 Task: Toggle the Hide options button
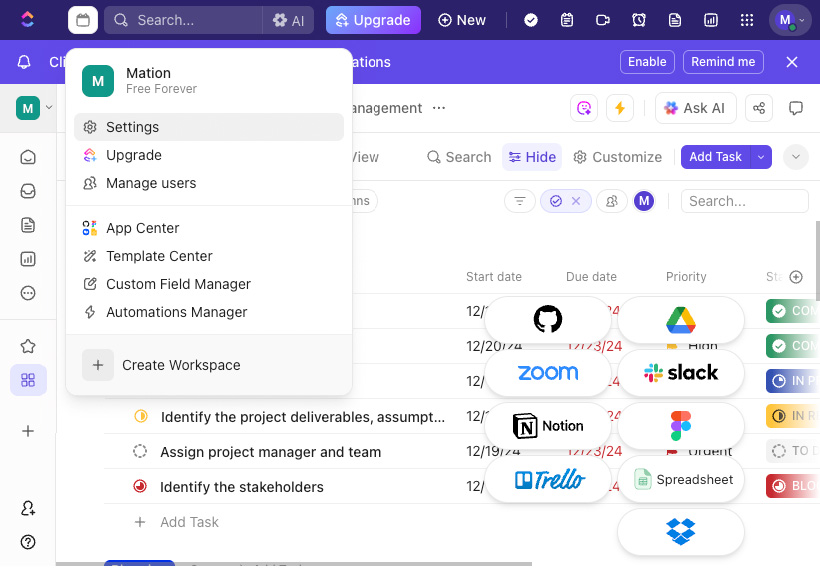click(532, 157)
